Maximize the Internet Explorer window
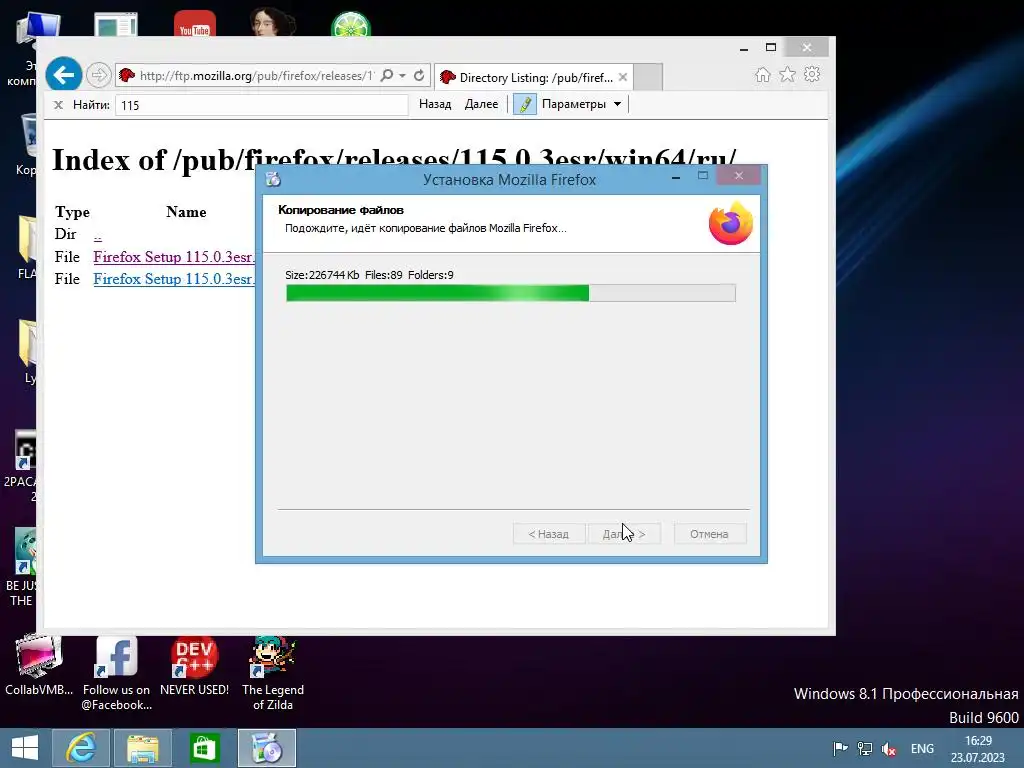Screen dimensions: 1024x768 [771, 48]
